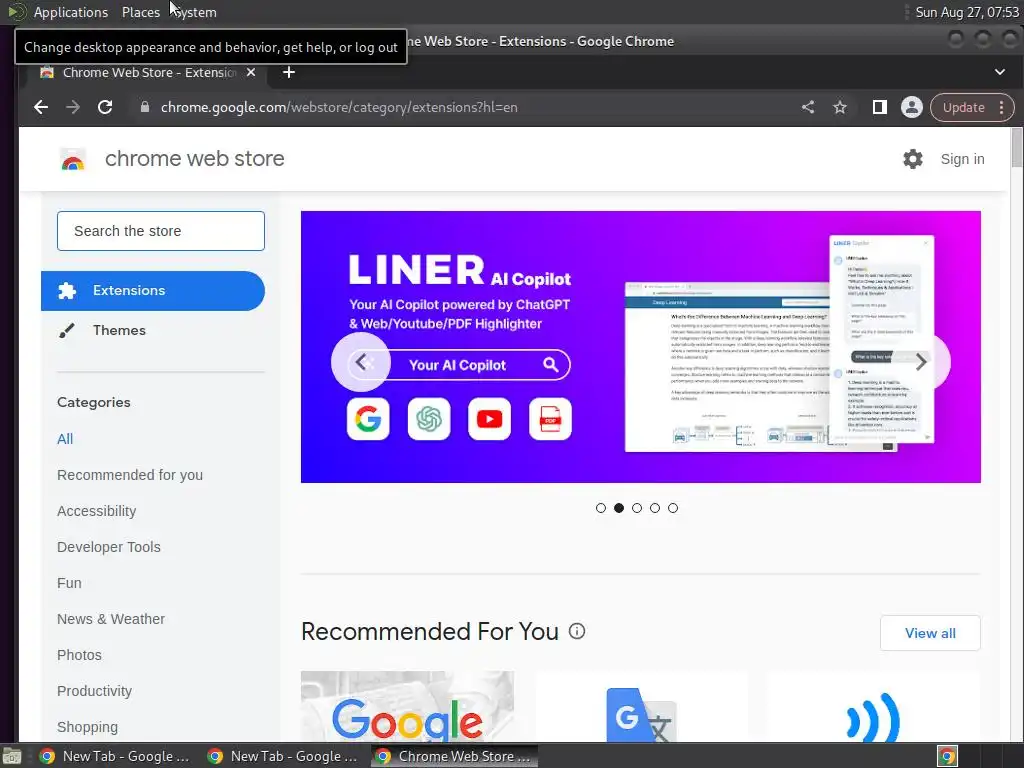This screenshot has height=768, width=1024.
Task: Go back to the previous page
Action: click(x=41, y=107)
